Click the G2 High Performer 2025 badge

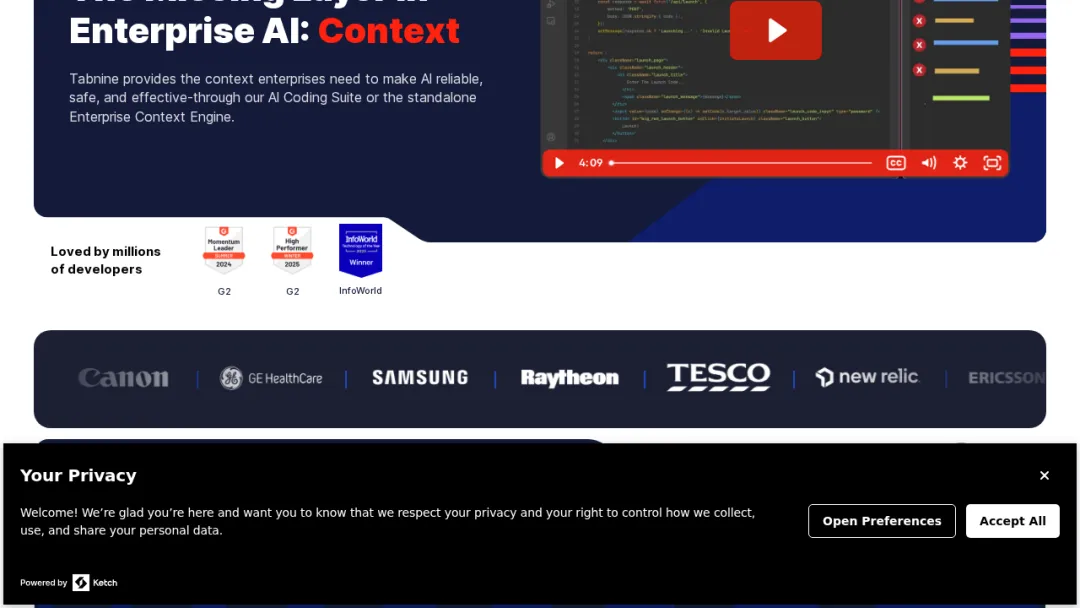(x=292, y=250)
